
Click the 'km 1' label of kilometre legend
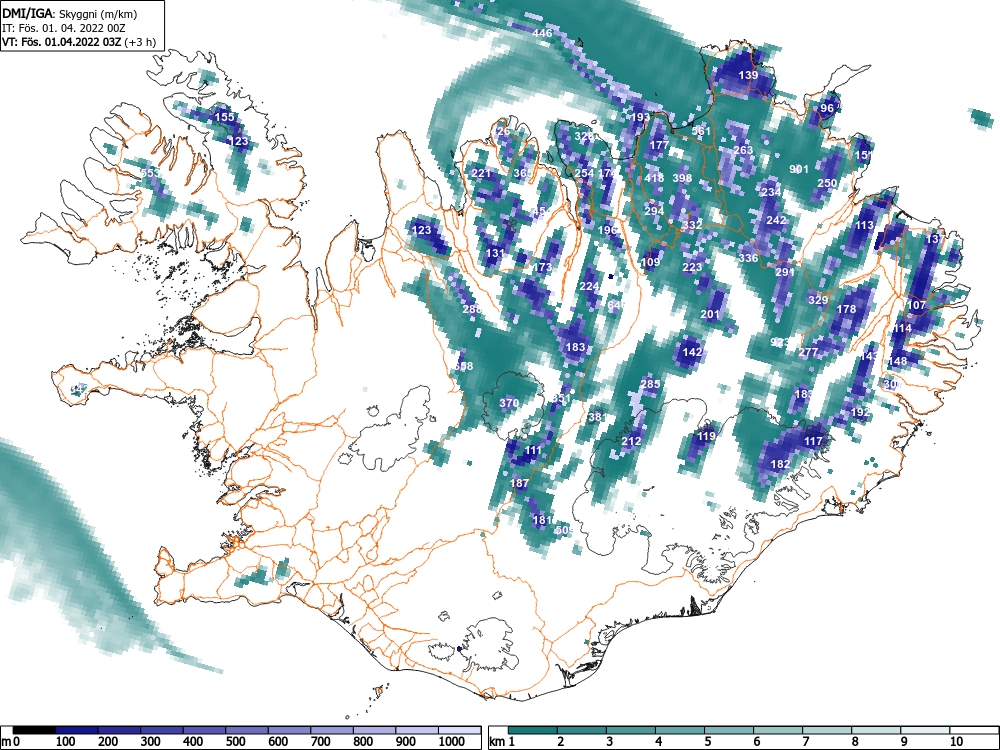(x=502, y=742)
